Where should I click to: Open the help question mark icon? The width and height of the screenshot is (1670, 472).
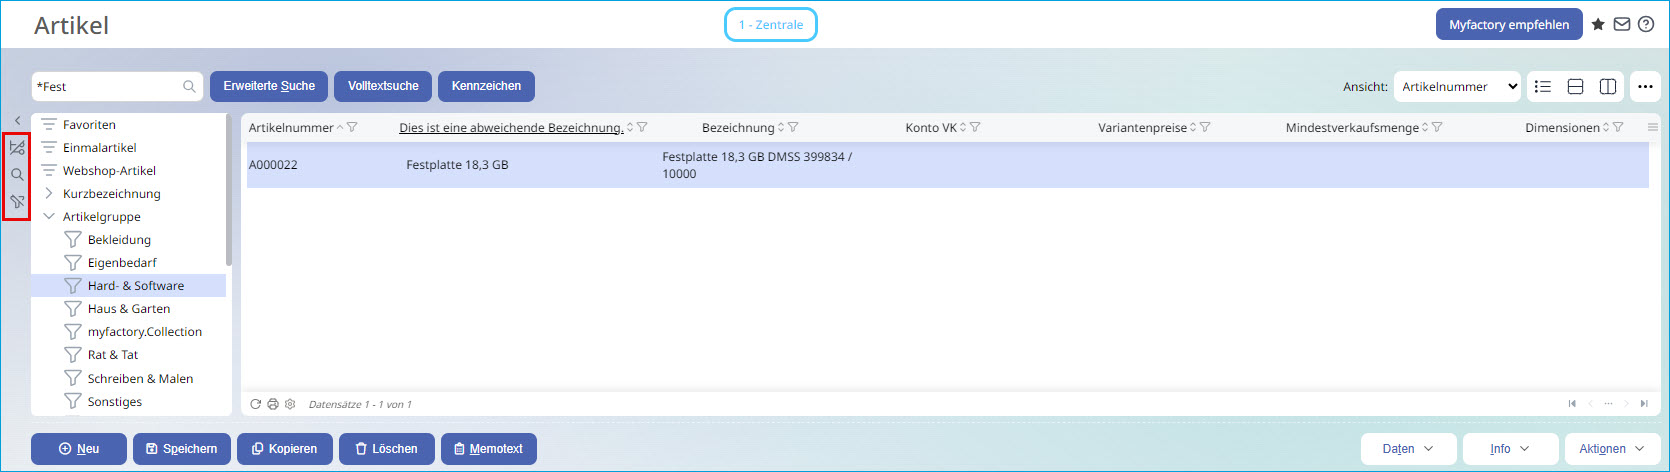click(x=1646, y=25)
